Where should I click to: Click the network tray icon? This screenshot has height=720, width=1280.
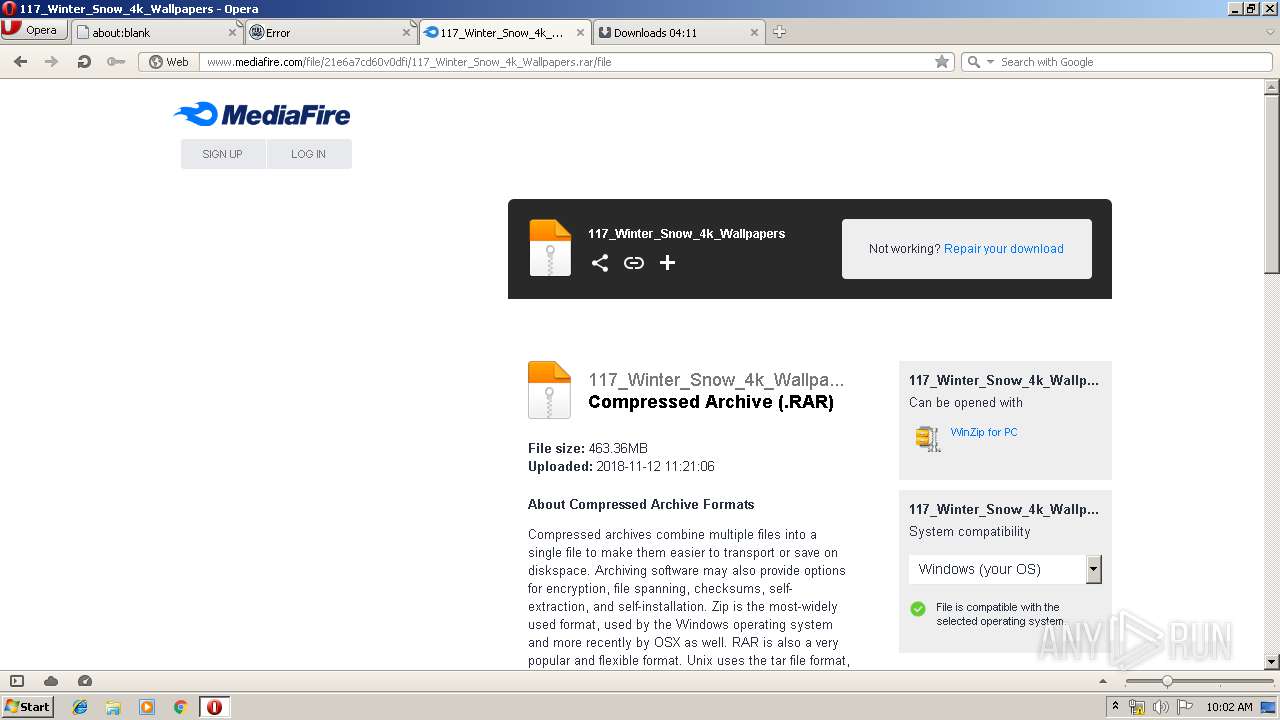pos(1137,707)
